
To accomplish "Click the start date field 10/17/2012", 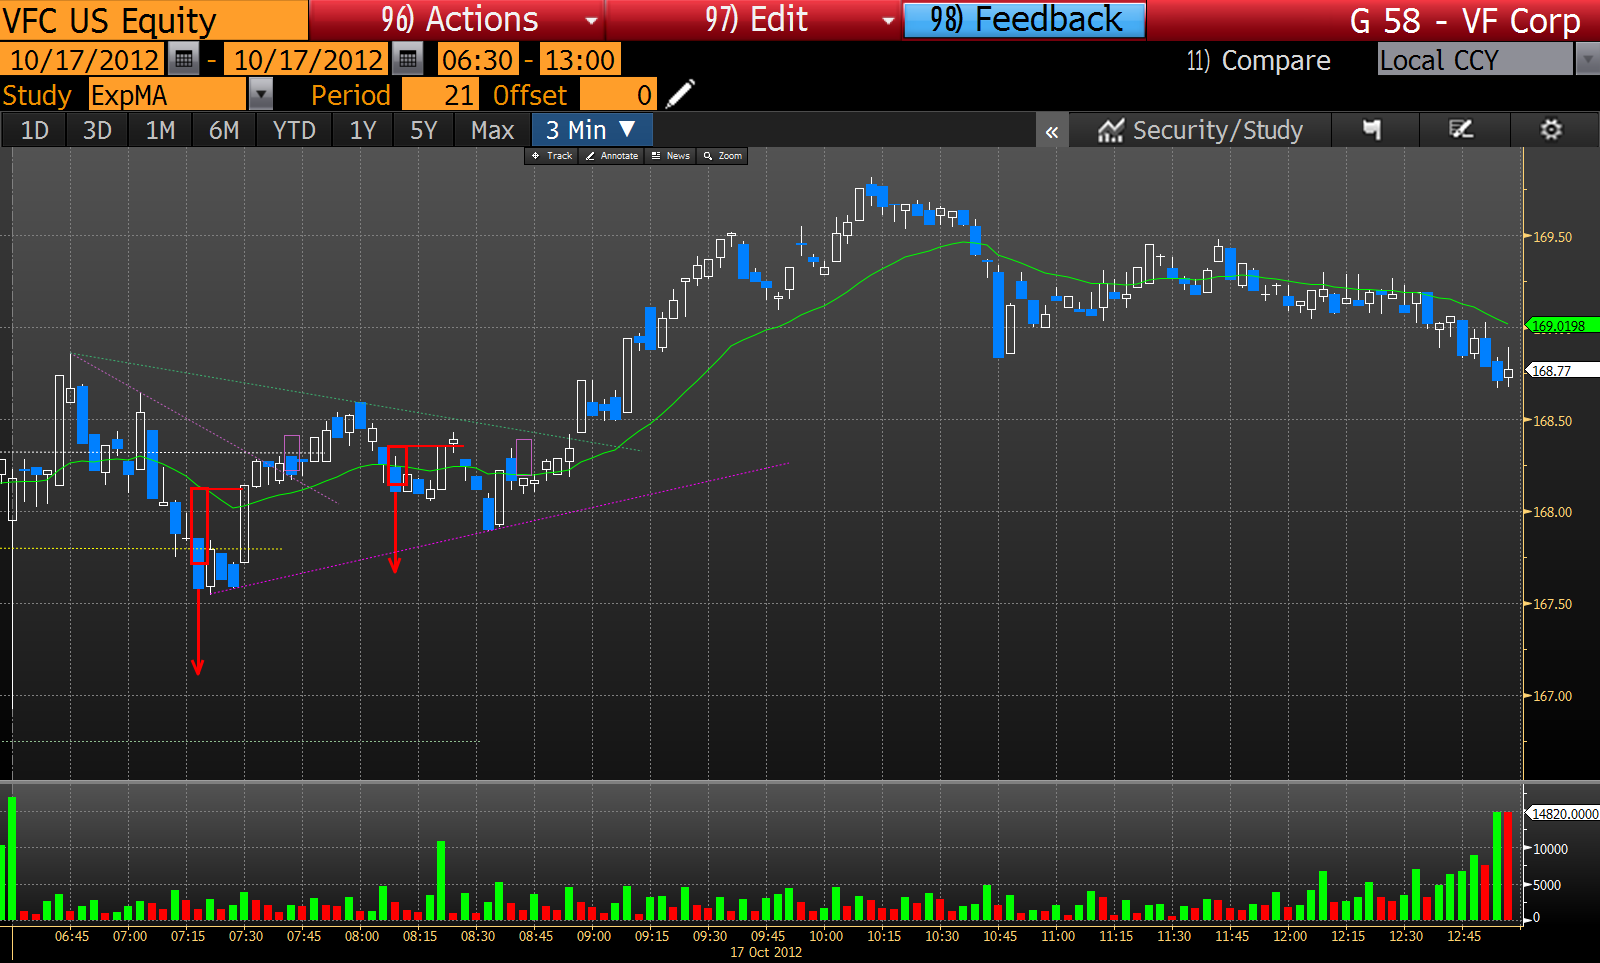I will [83, 60].
